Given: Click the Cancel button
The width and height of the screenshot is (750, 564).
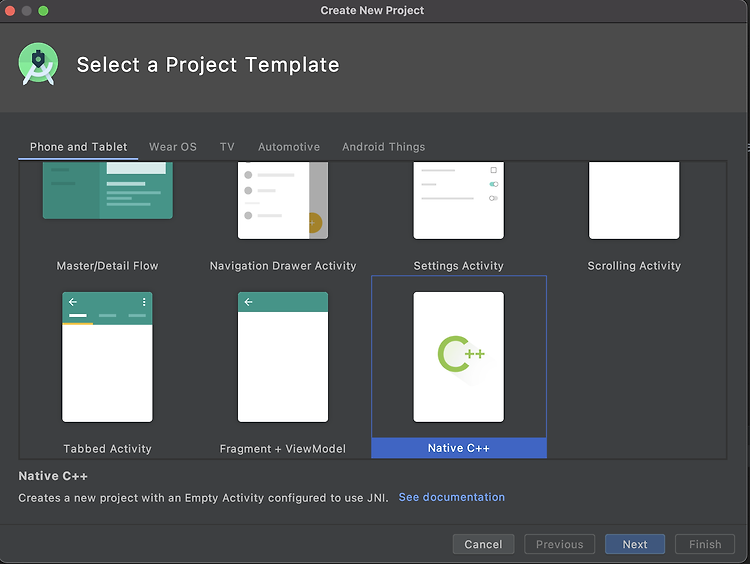Looking at the screenshot, I should tap(483, 544).
